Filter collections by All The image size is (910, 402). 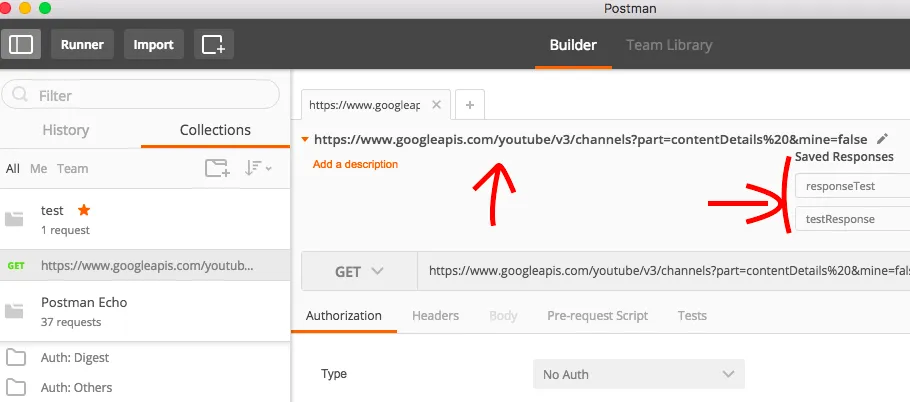point(13,169)
